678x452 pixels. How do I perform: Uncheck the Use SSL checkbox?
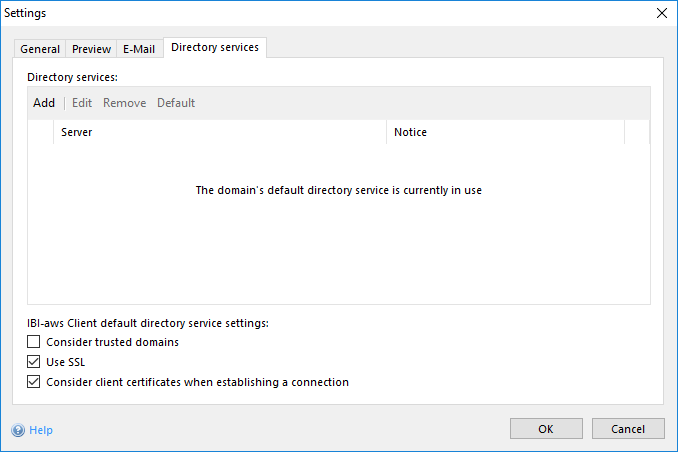click(34, 362)
